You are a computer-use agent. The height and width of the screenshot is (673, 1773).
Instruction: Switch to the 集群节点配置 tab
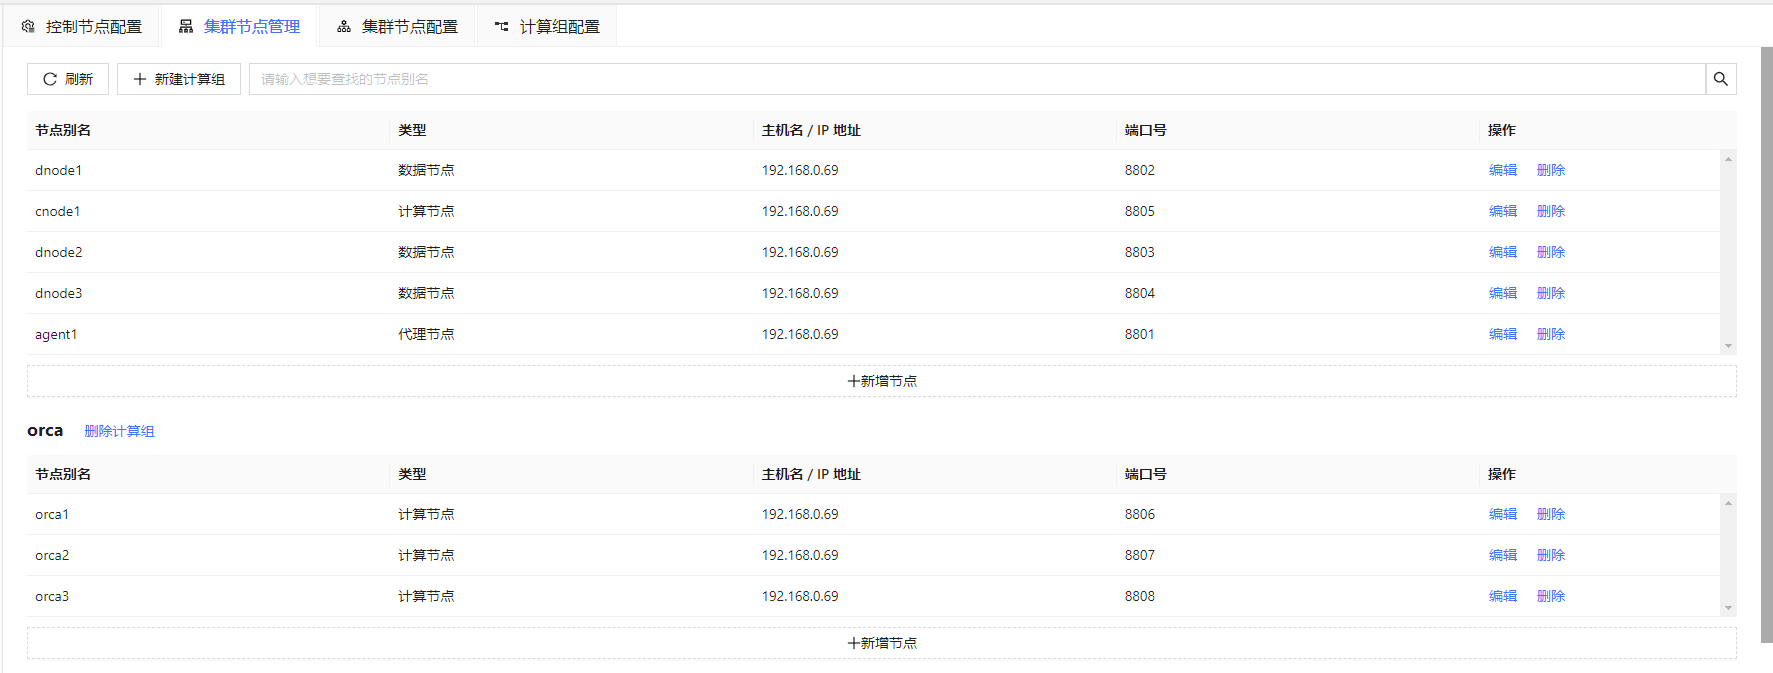[x=398, y=27]
